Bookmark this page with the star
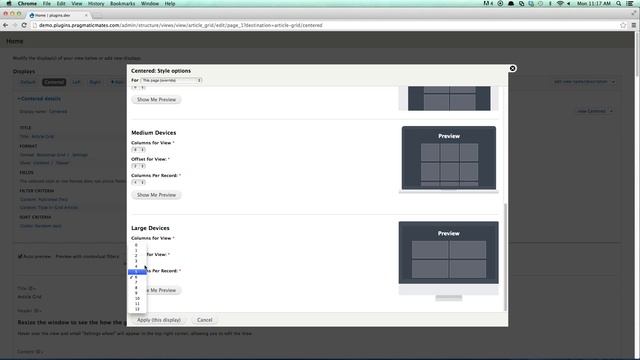The image size is (640, 360). point(623,25)
